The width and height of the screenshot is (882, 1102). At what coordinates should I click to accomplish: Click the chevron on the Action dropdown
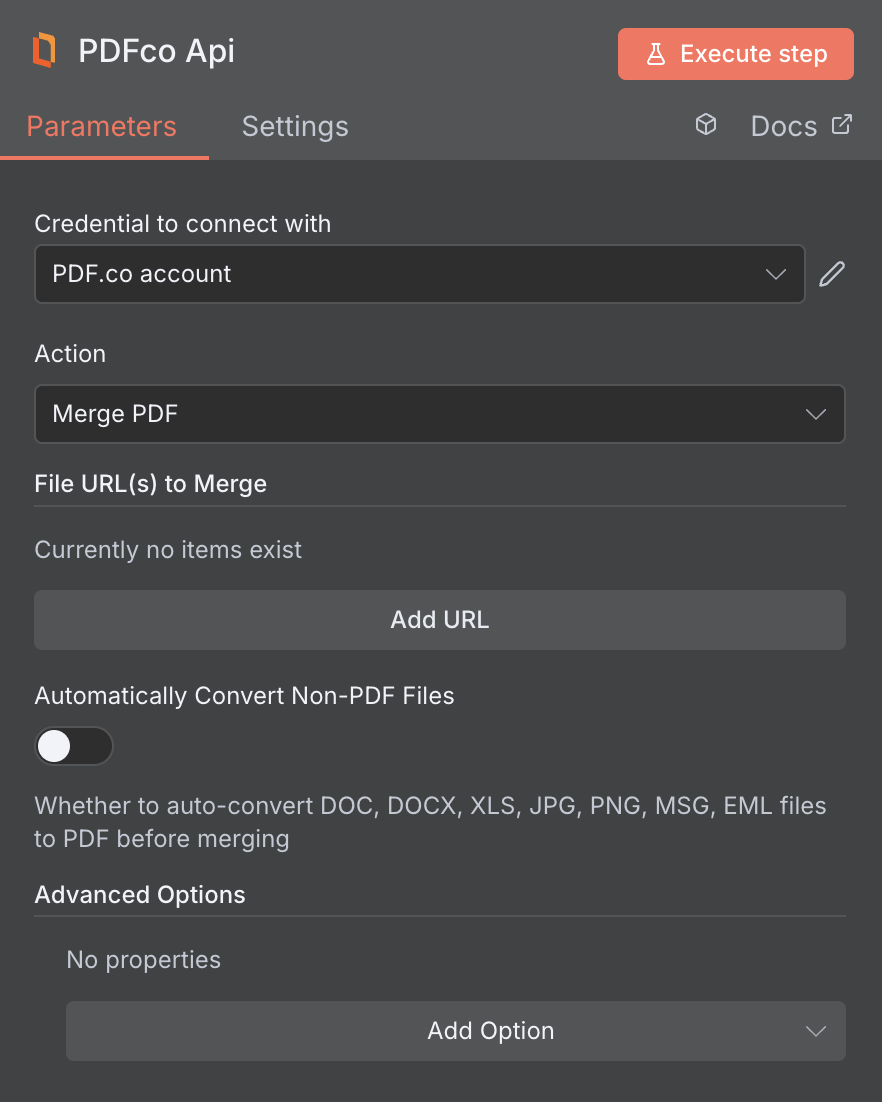pos(815,414)
